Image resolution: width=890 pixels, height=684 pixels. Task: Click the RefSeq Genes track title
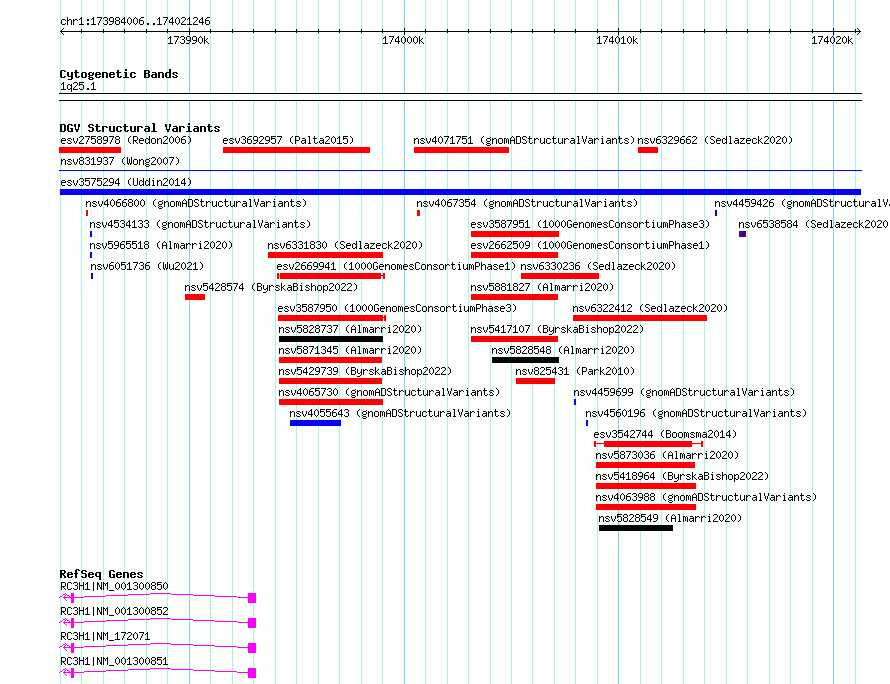pyautogui.click(x=101, y=574)
